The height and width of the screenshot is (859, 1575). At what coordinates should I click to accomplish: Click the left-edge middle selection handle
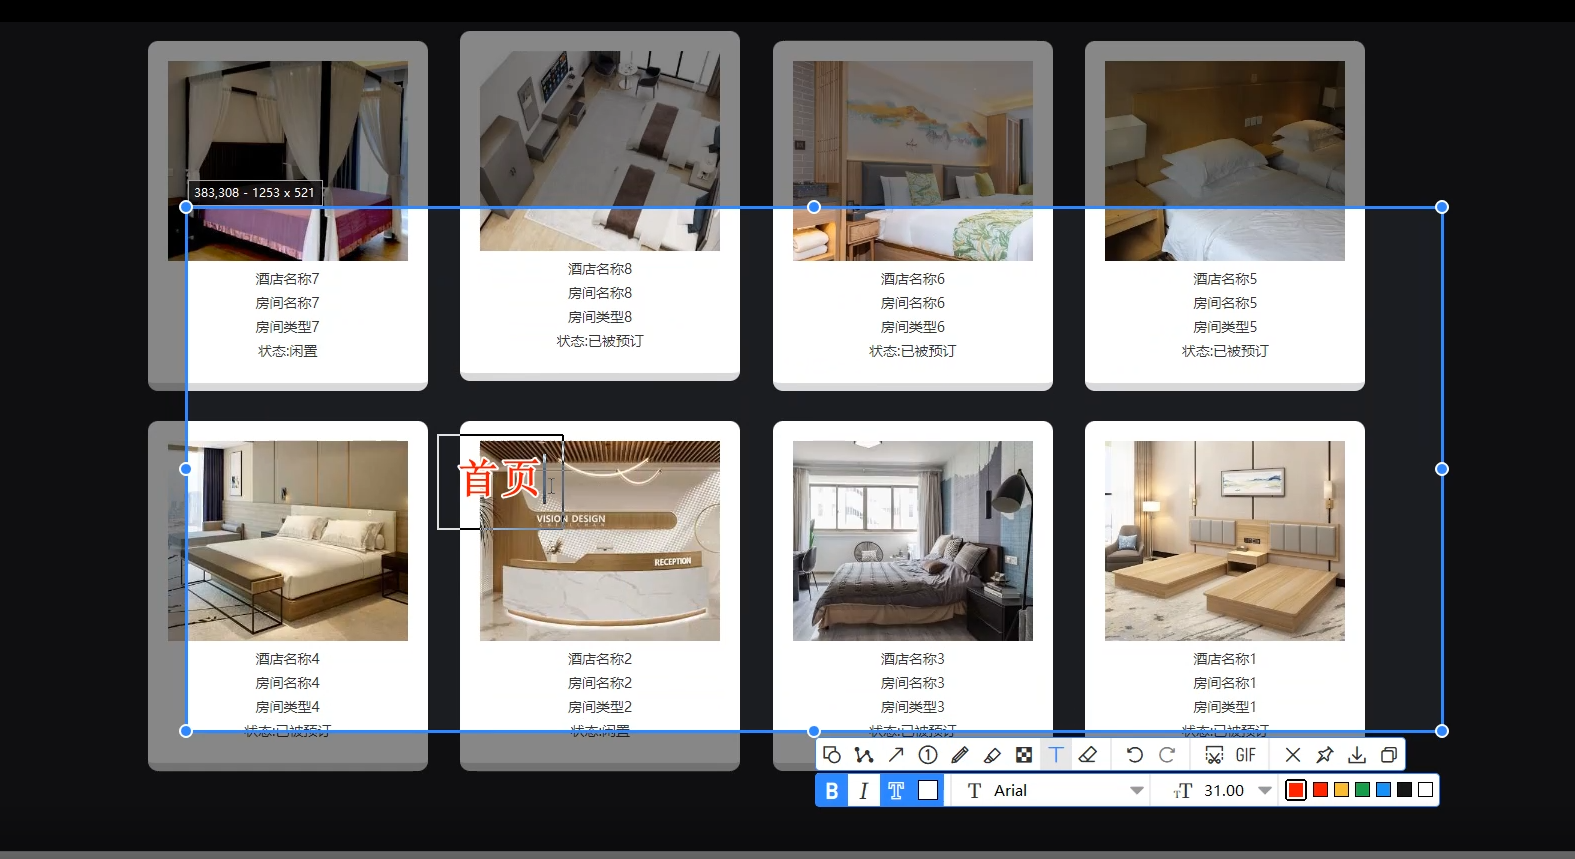(186, 469)
